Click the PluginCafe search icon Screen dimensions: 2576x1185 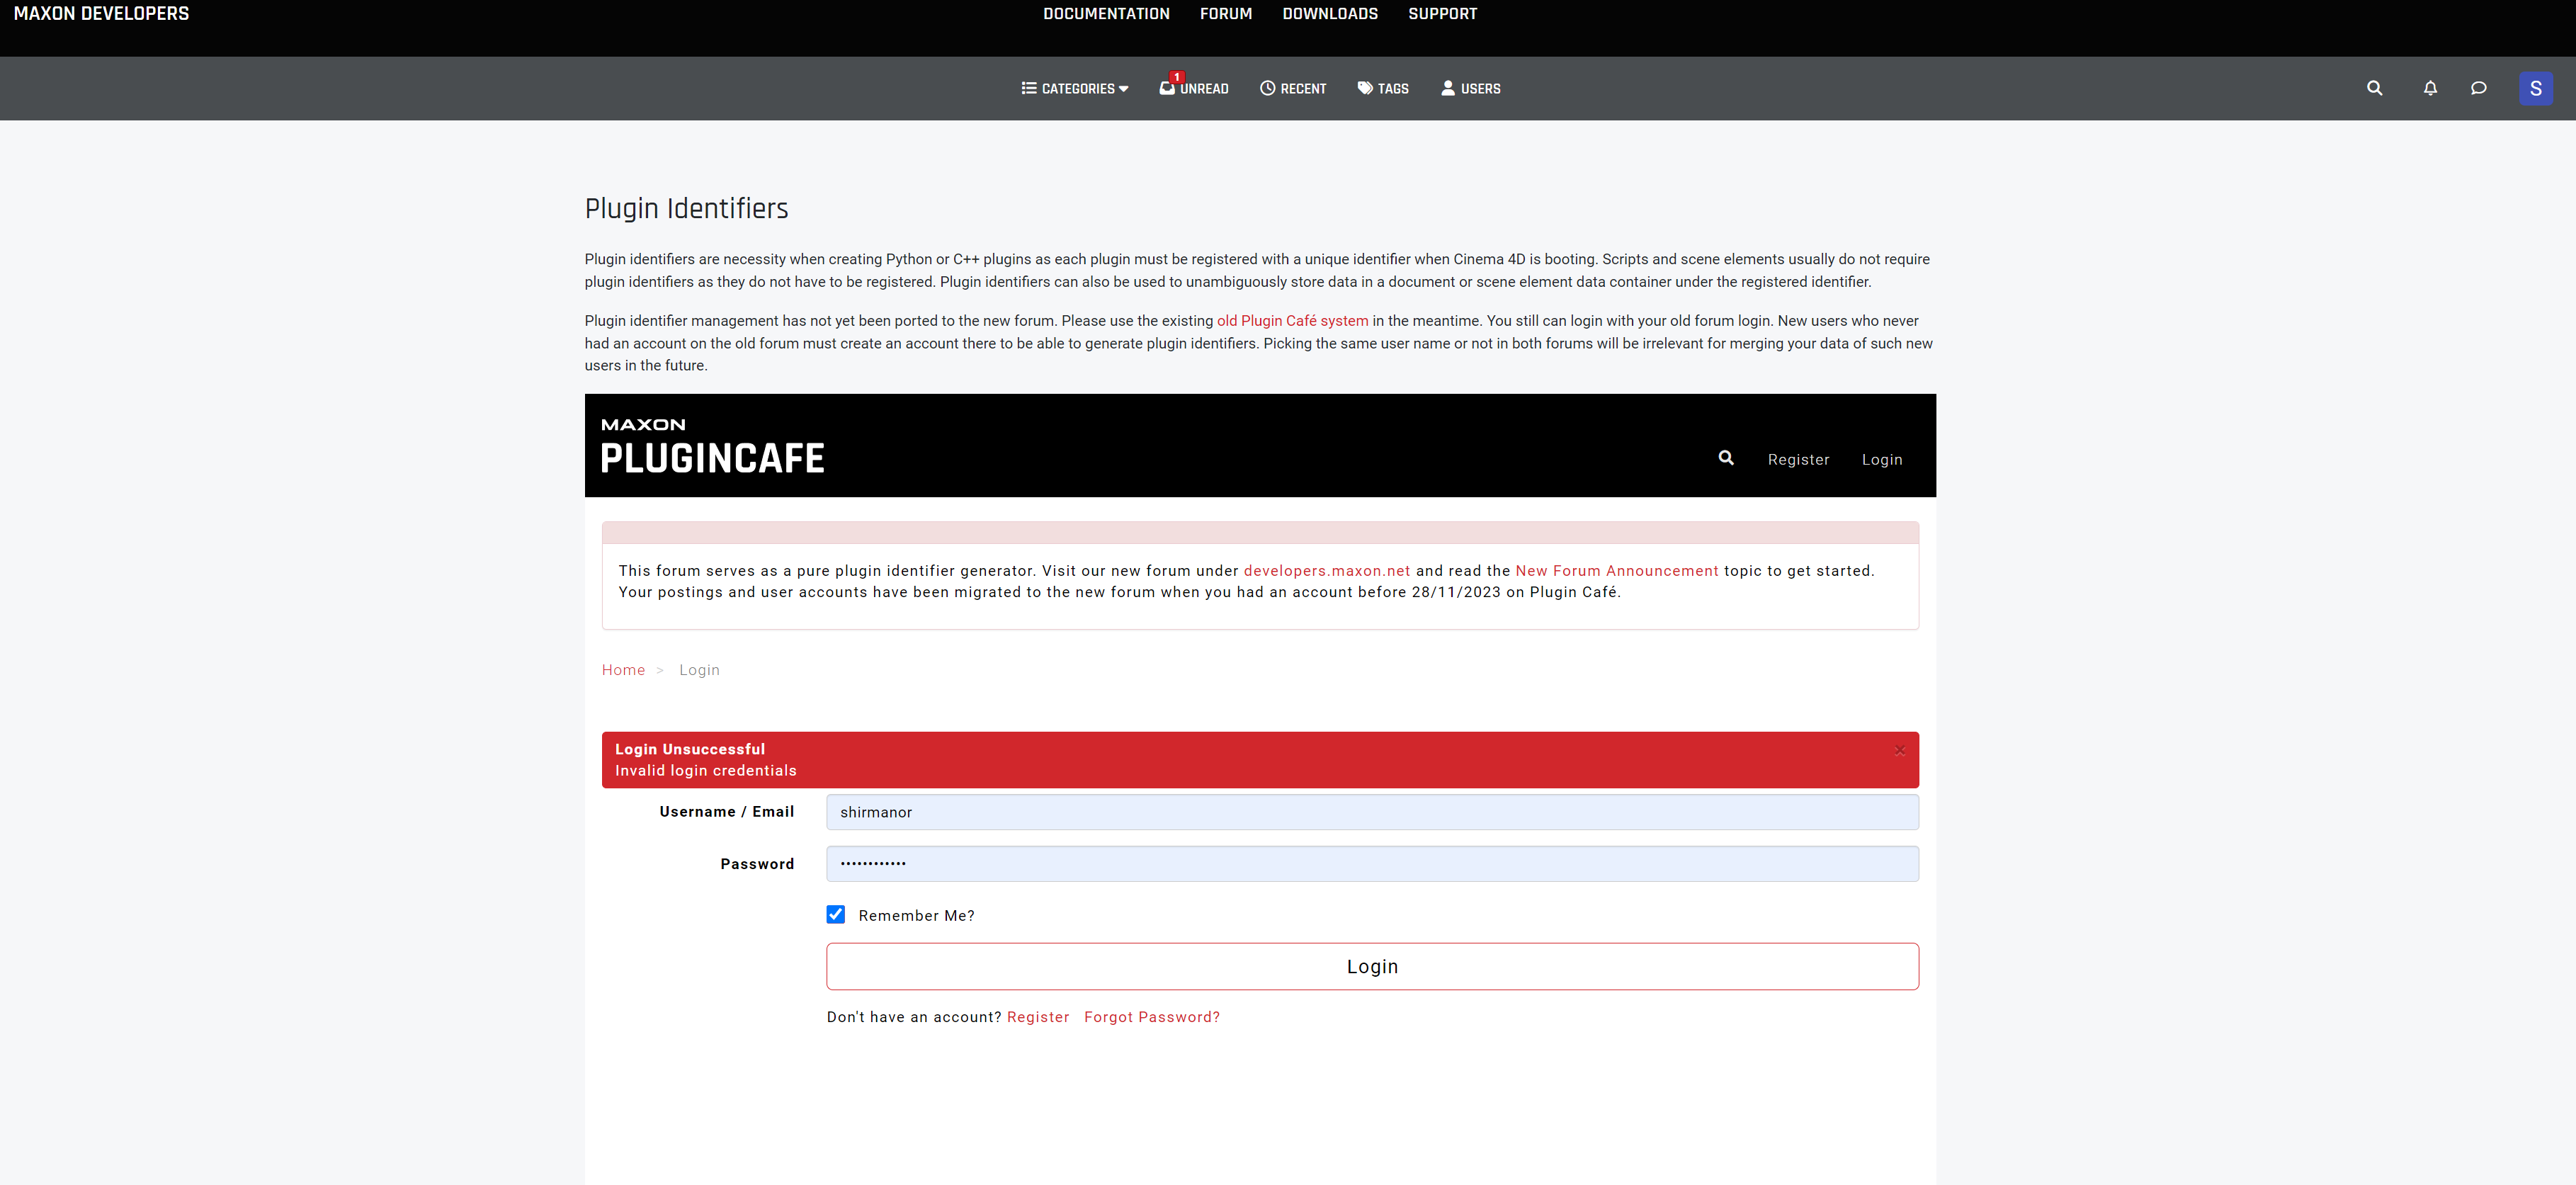pyautogui.click(x=1725, y=458)
